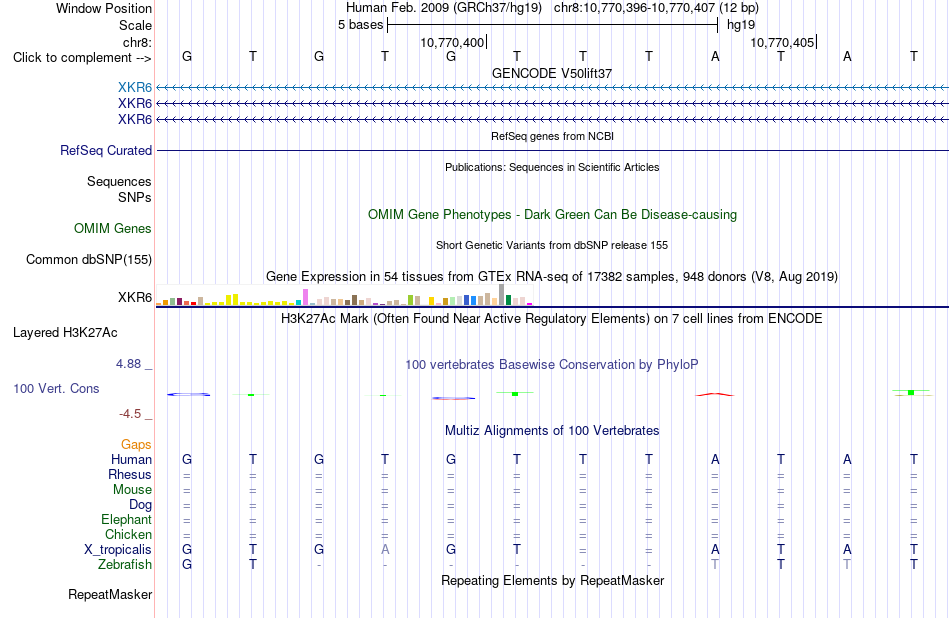The image size is (950, 618).
Task: Click the pale 'A' in X_tropicalis alignment row
Action: coord(385,550)
